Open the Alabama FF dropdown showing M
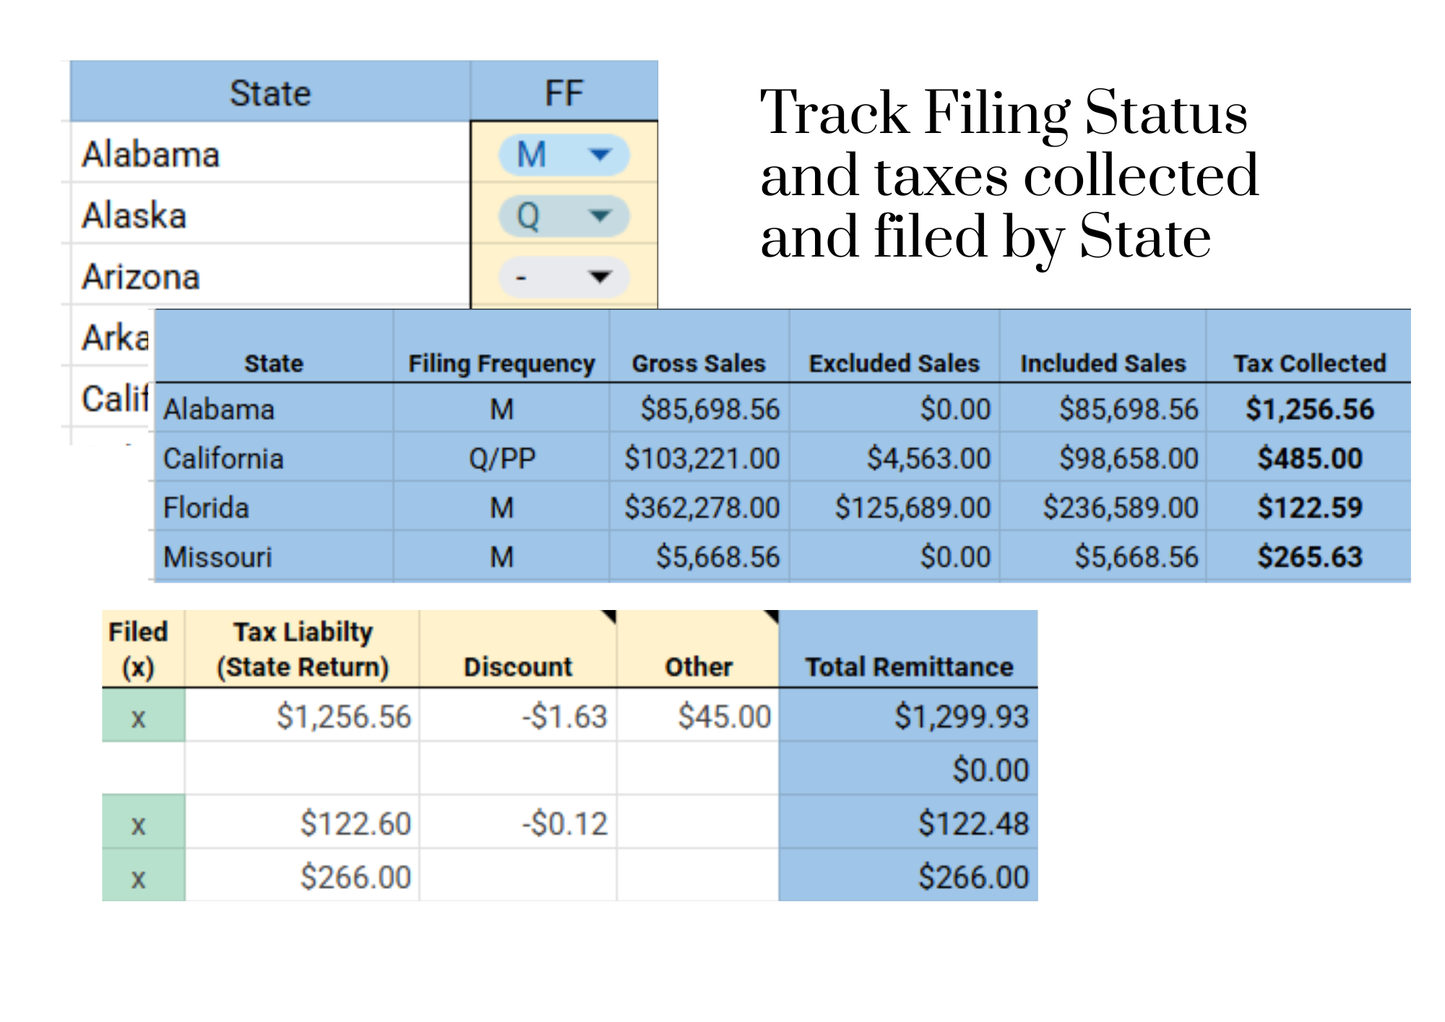1445x1022 pixels. (564, 155)
